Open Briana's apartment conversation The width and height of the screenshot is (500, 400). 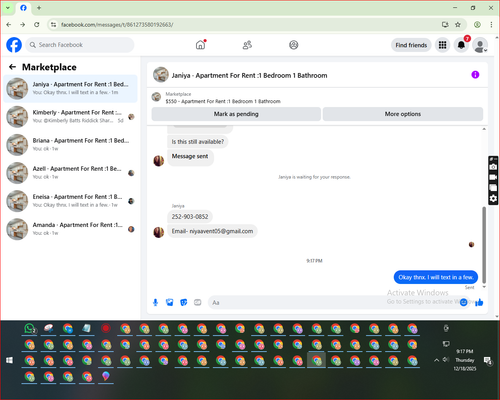(x=70, y=145)
